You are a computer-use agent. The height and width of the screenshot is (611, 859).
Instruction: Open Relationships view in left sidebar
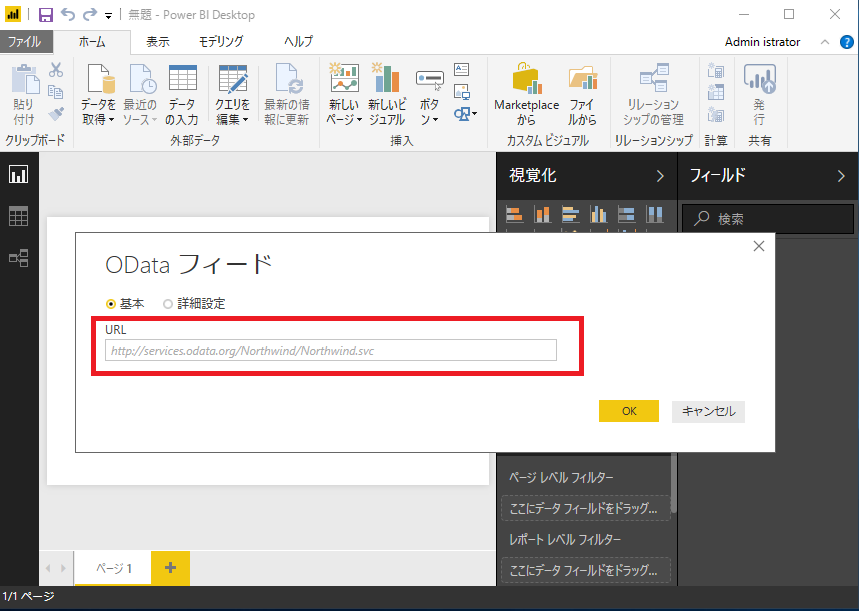19,258
